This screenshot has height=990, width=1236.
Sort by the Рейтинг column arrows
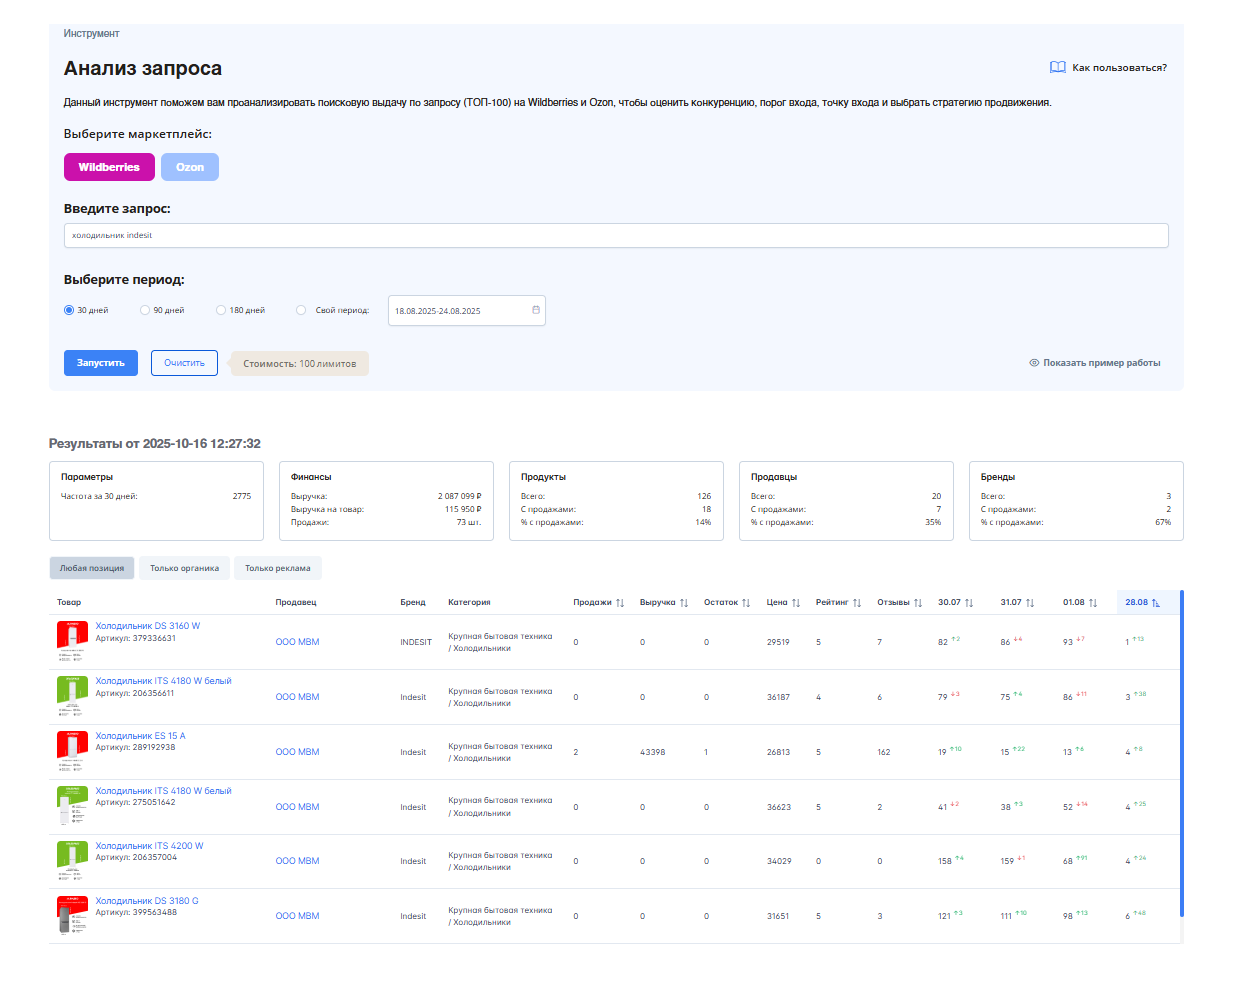pyautogui.click(x=857, y=603)
